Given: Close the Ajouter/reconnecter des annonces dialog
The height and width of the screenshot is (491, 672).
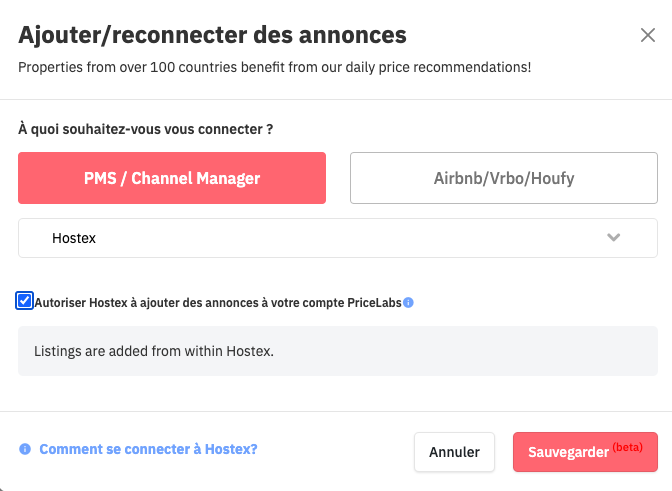Looking at the screenshot, I should (647, 36).
